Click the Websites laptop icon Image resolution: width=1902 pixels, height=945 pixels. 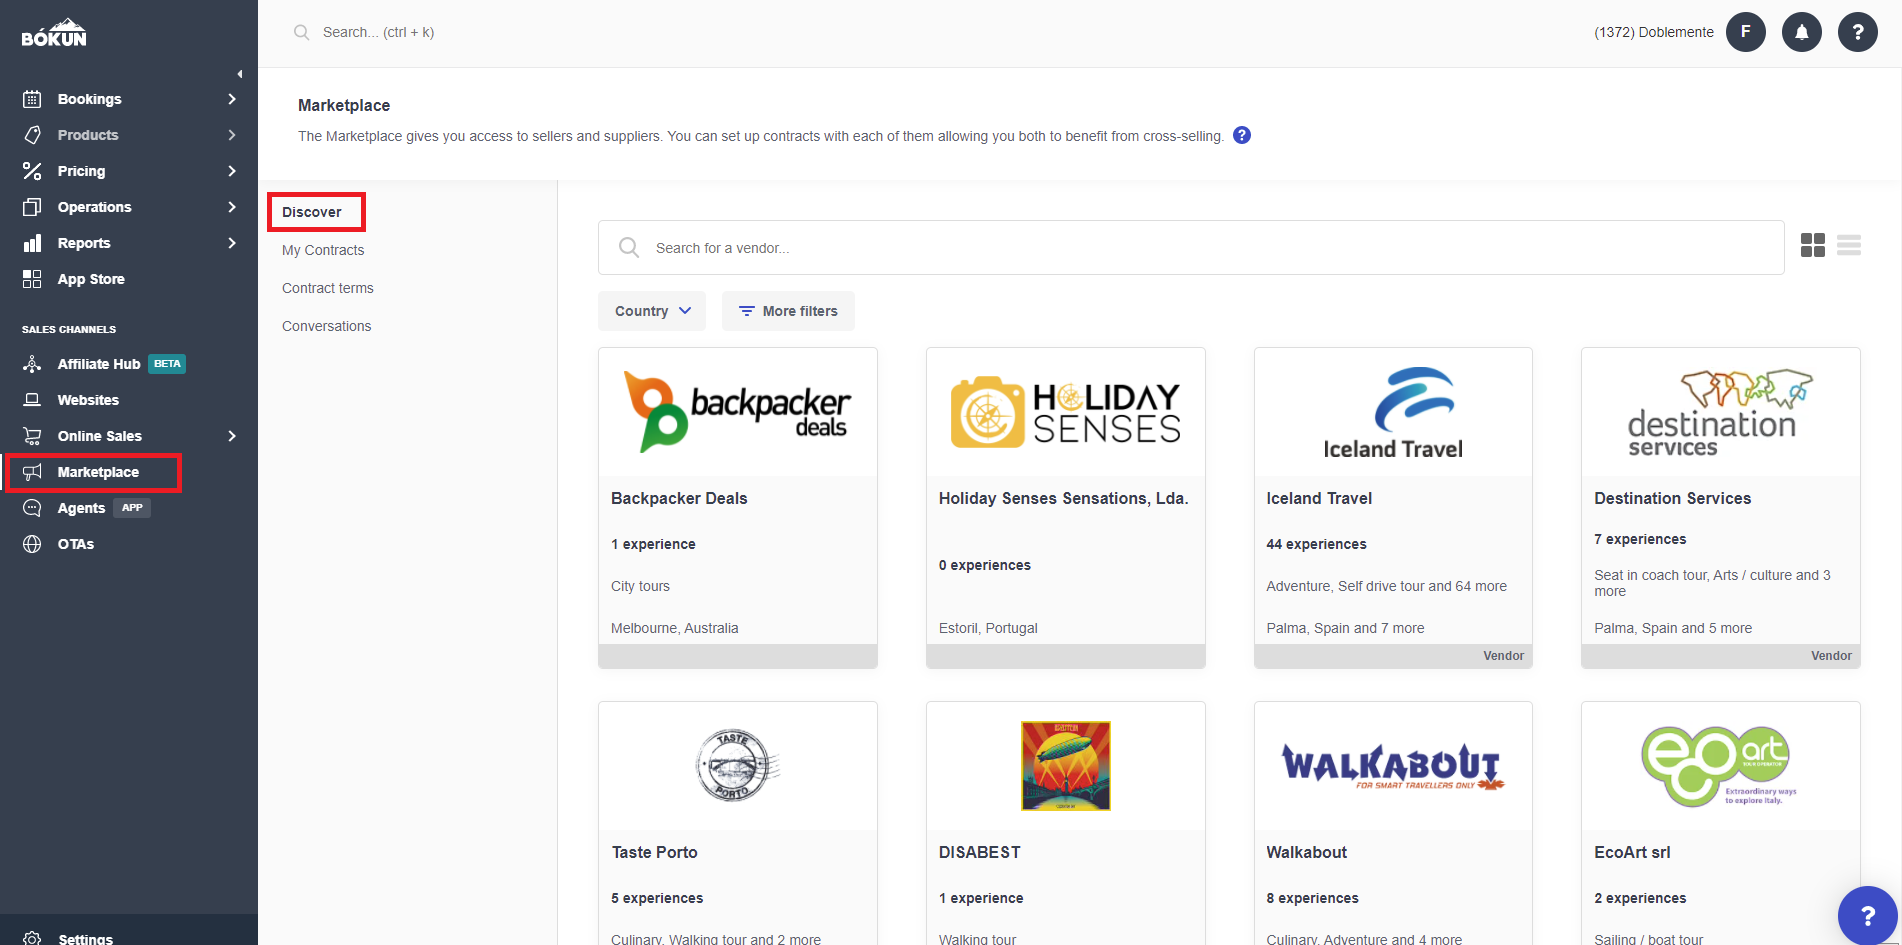coord(32,400)
